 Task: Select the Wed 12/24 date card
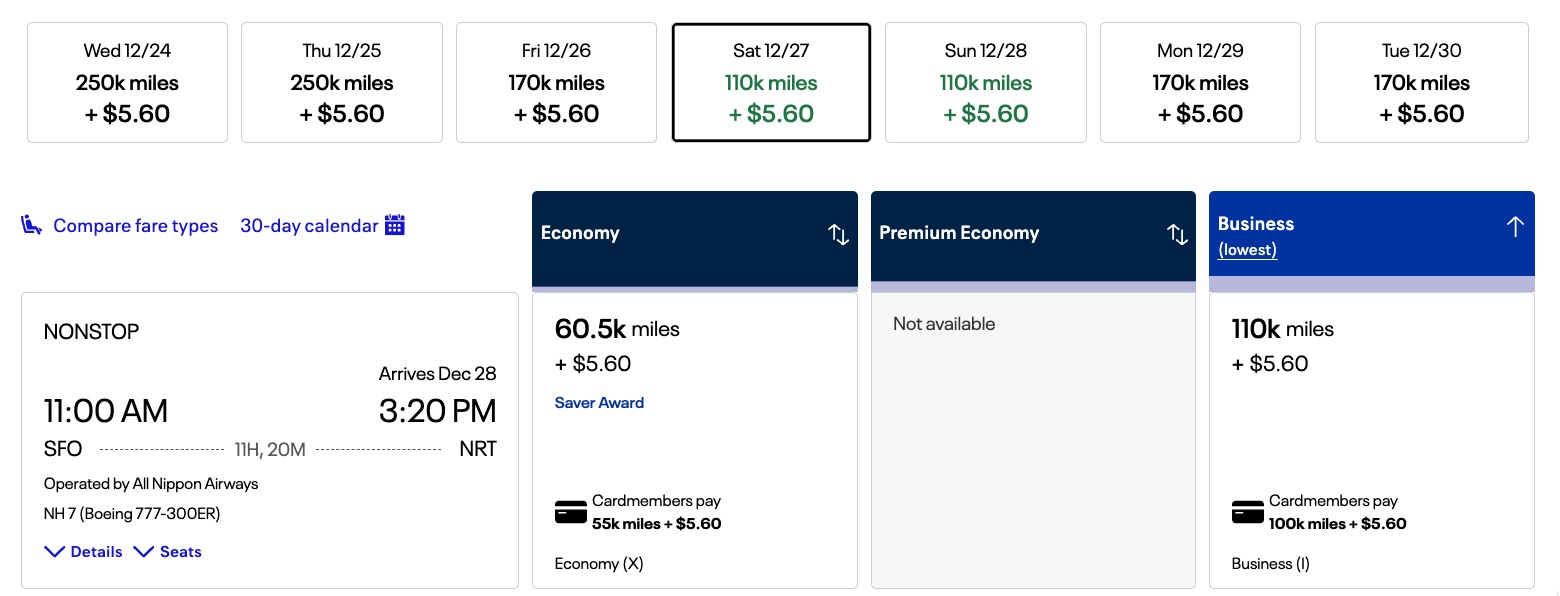point(127,82)
